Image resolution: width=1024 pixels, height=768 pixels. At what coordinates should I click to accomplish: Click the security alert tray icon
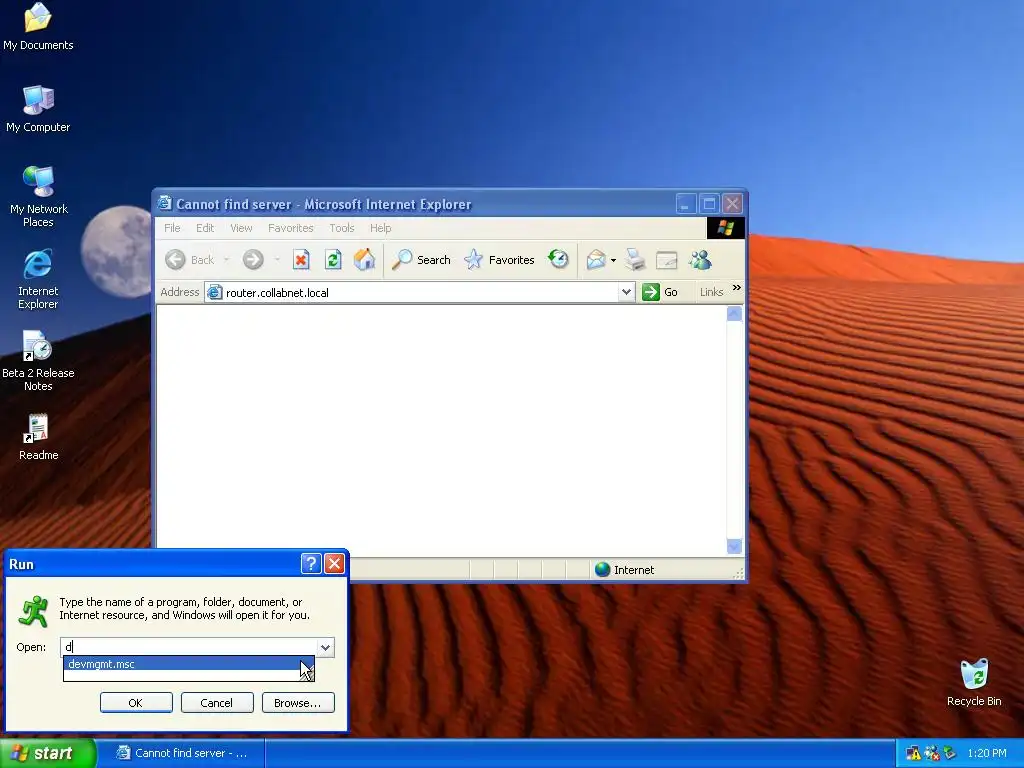(x=913, y=753)
